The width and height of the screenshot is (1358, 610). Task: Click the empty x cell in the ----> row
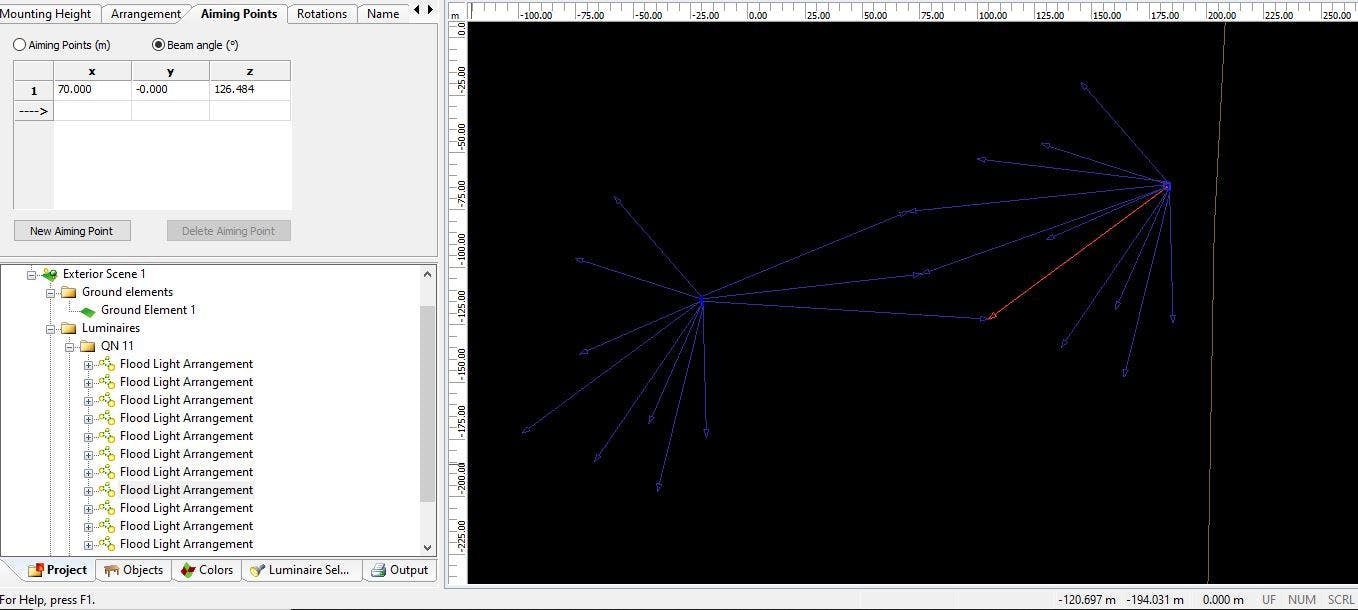[x=92, y=111]
